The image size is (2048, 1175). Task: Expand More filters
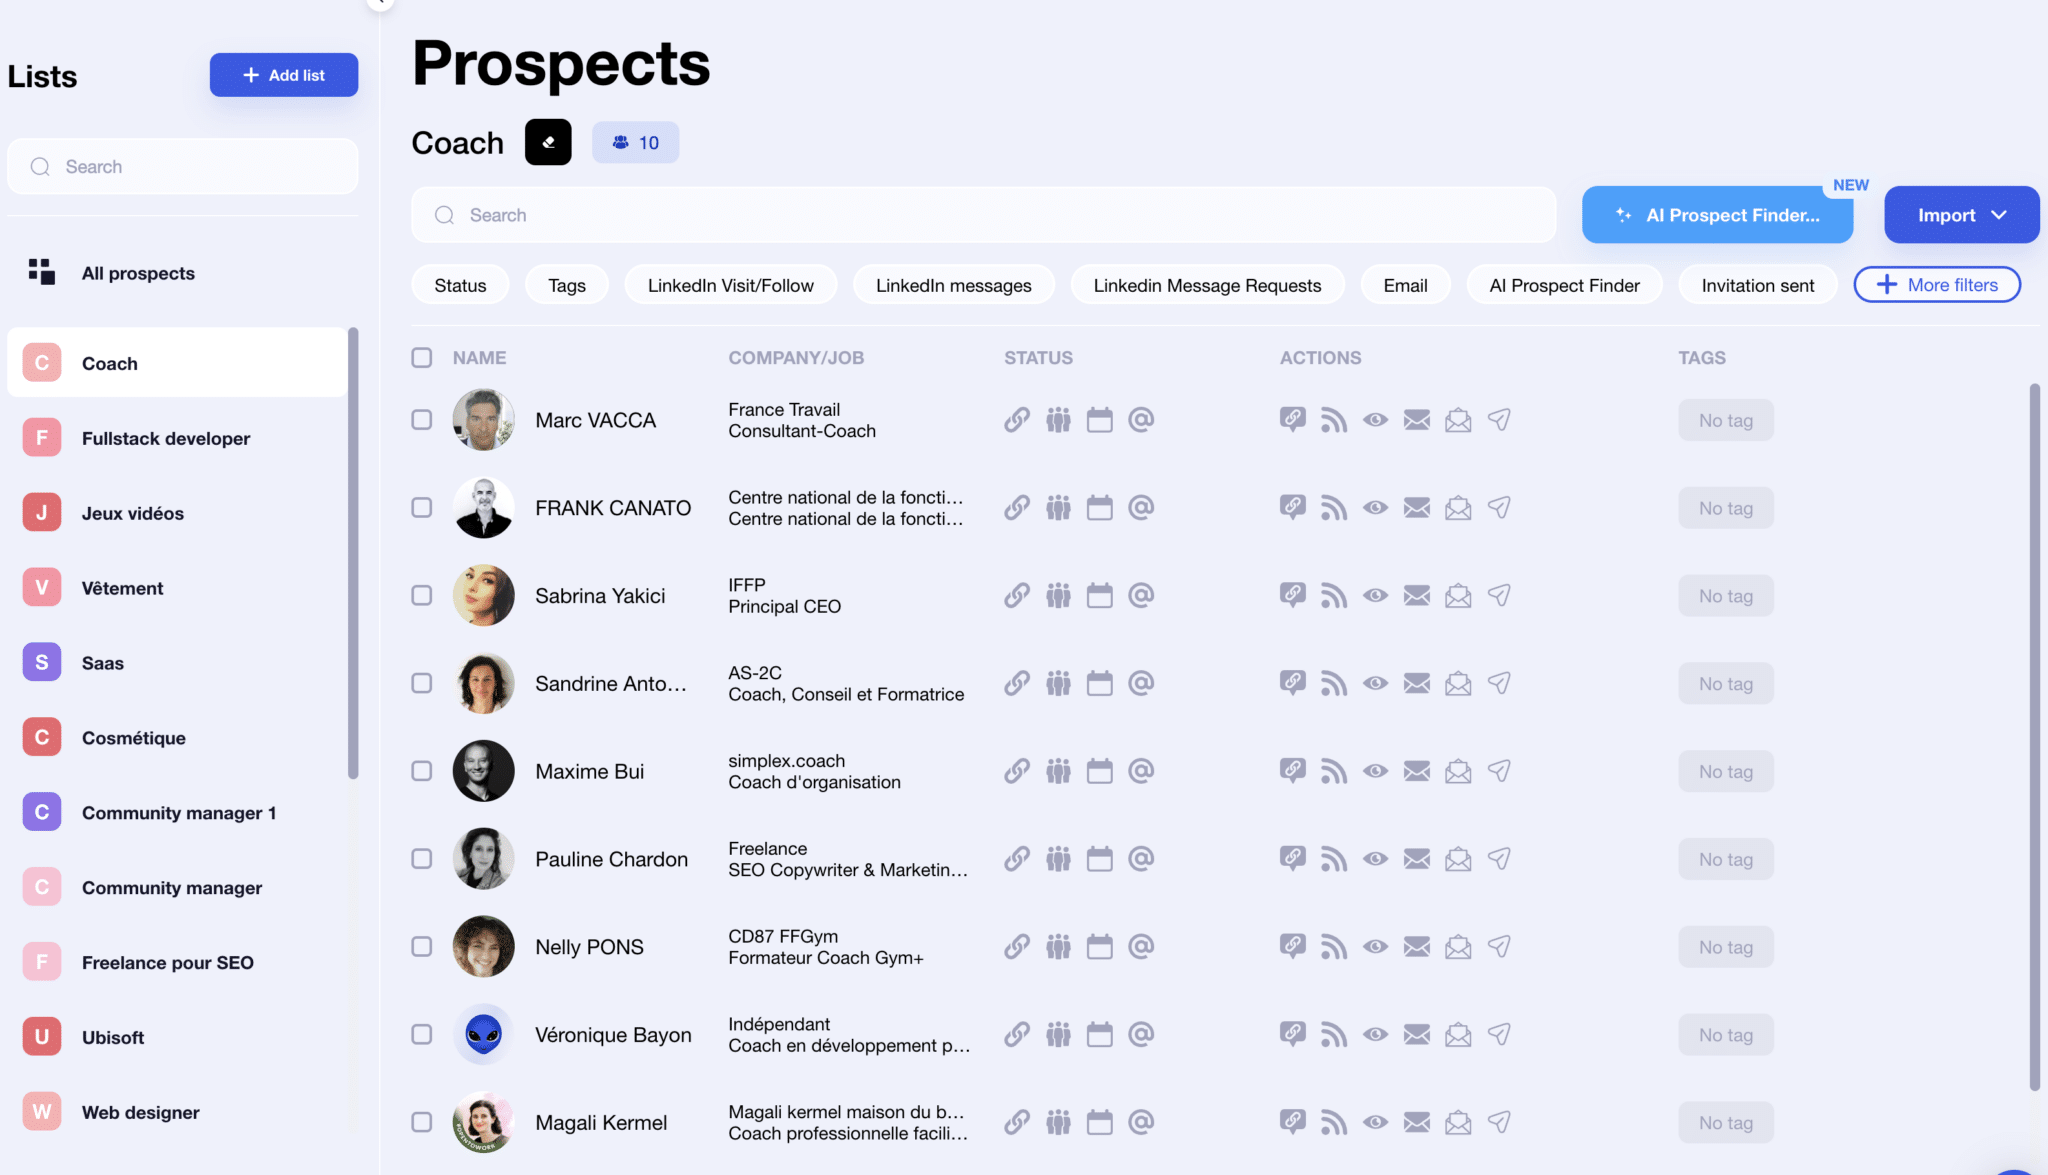click(1936, 284)
